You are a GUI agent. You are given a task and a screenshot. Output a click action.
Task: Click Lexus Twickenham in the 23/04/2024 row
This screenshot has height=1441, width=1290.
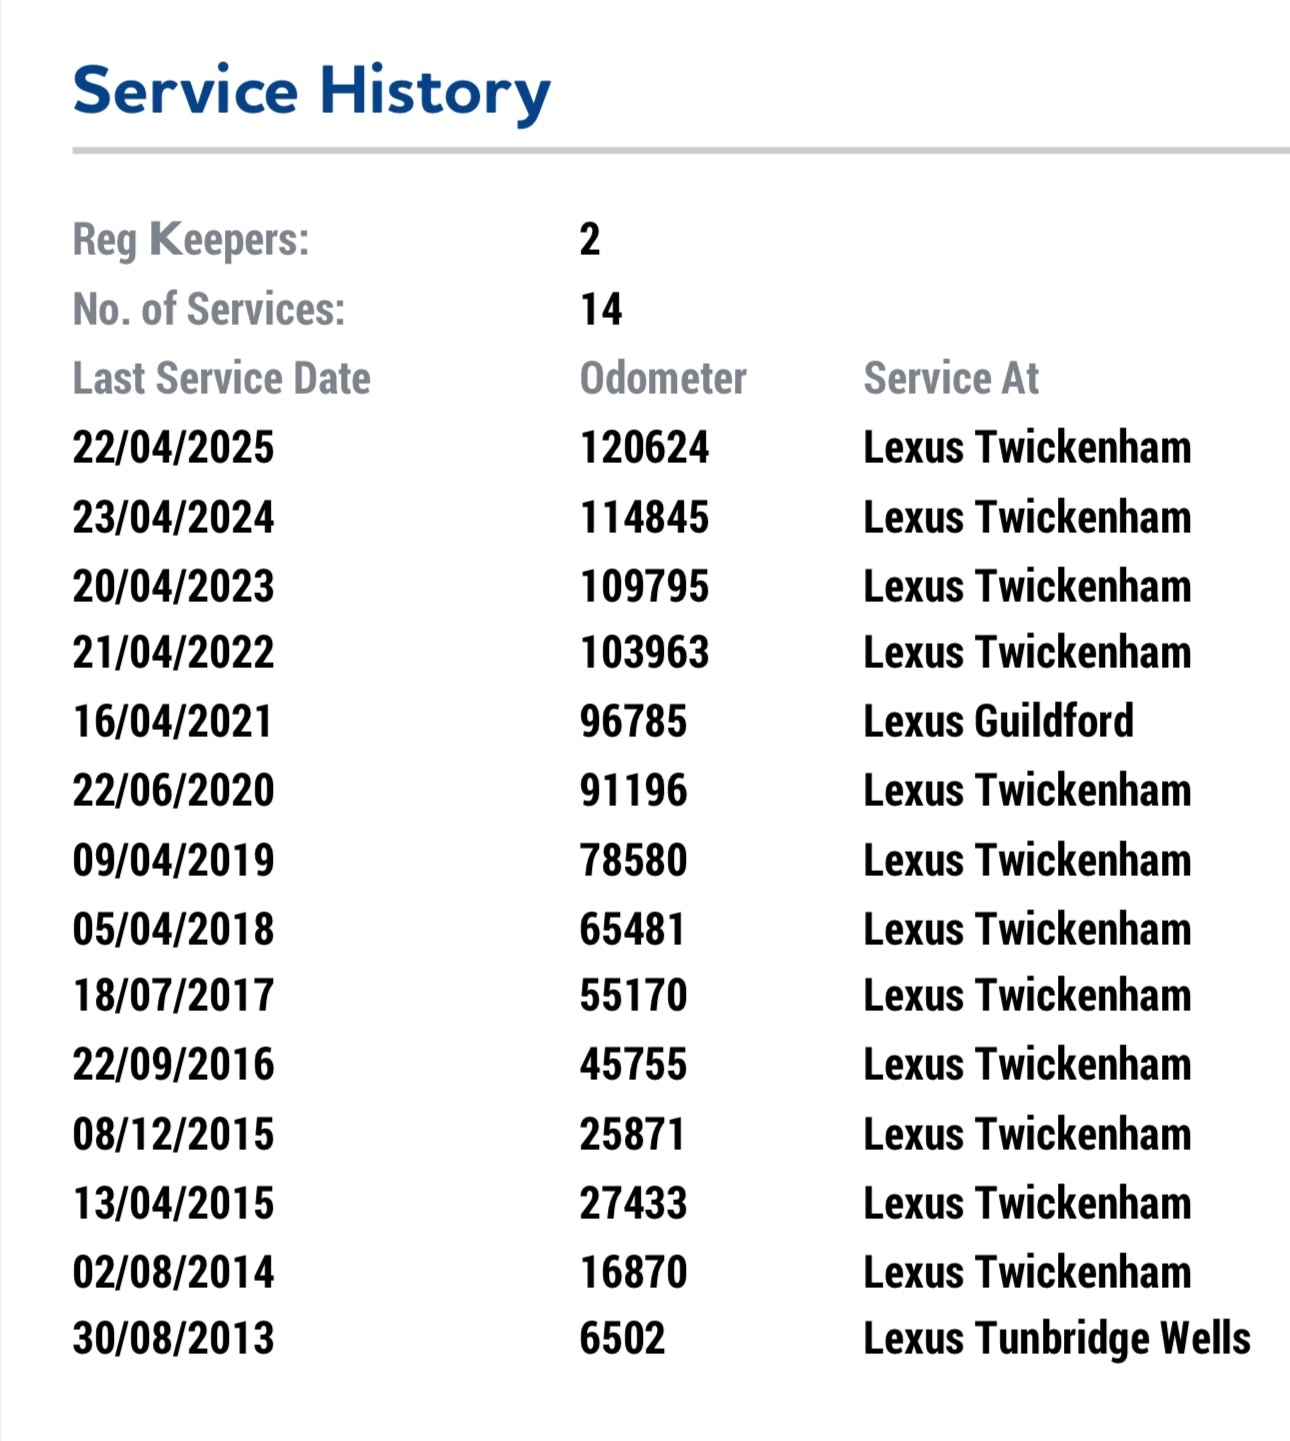pyautogui.click(x=1027, y=517)
